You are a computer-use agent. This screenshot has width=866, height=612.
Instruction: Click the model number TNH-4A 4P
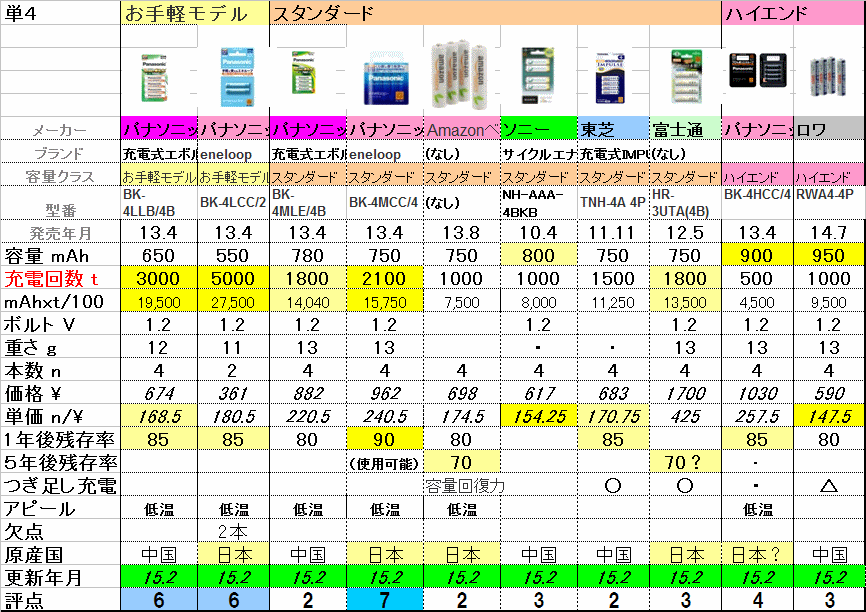point(614,203)
